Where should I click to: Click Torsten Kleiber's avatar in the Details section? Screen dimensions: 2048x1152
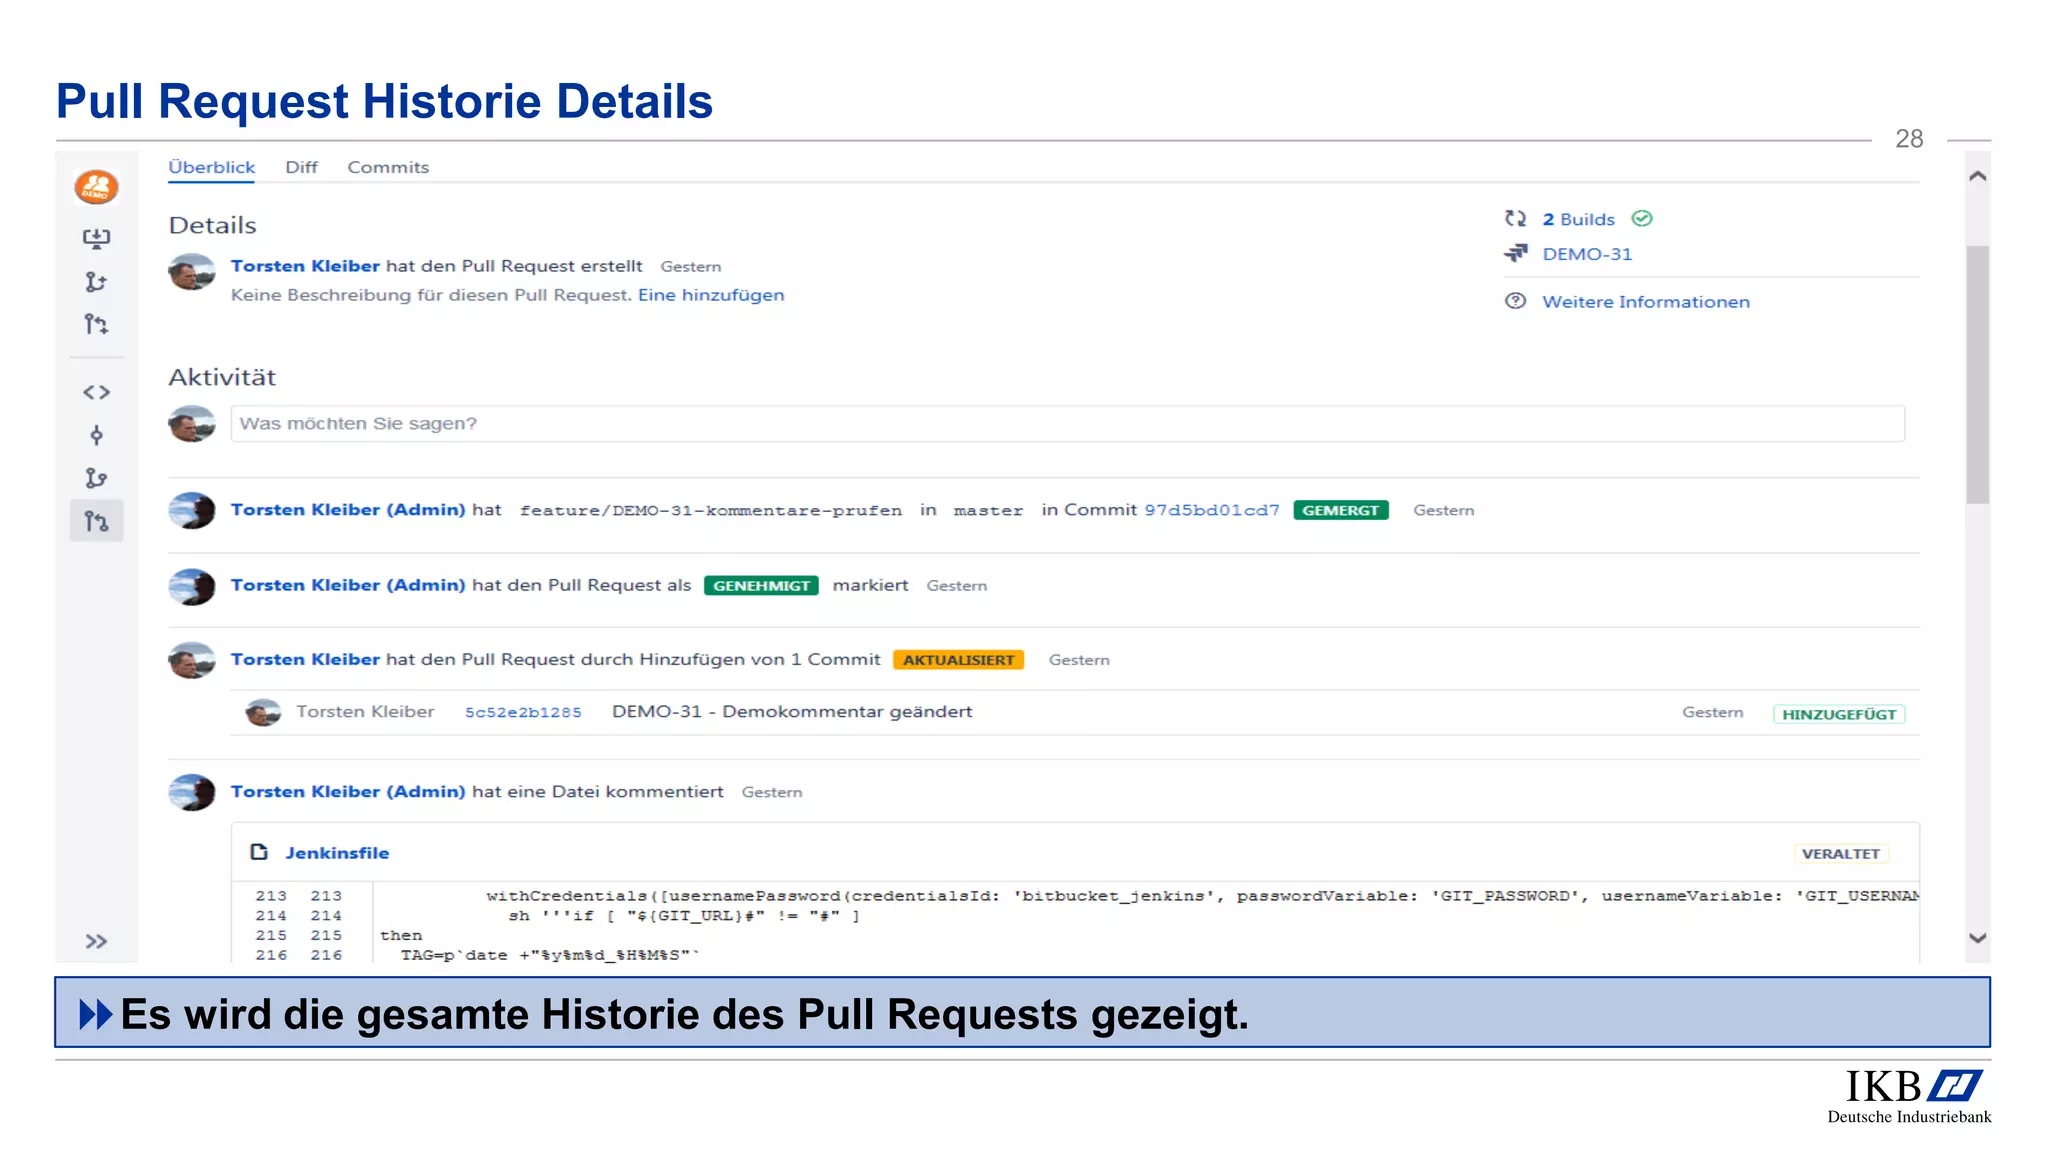coord(192,271)
